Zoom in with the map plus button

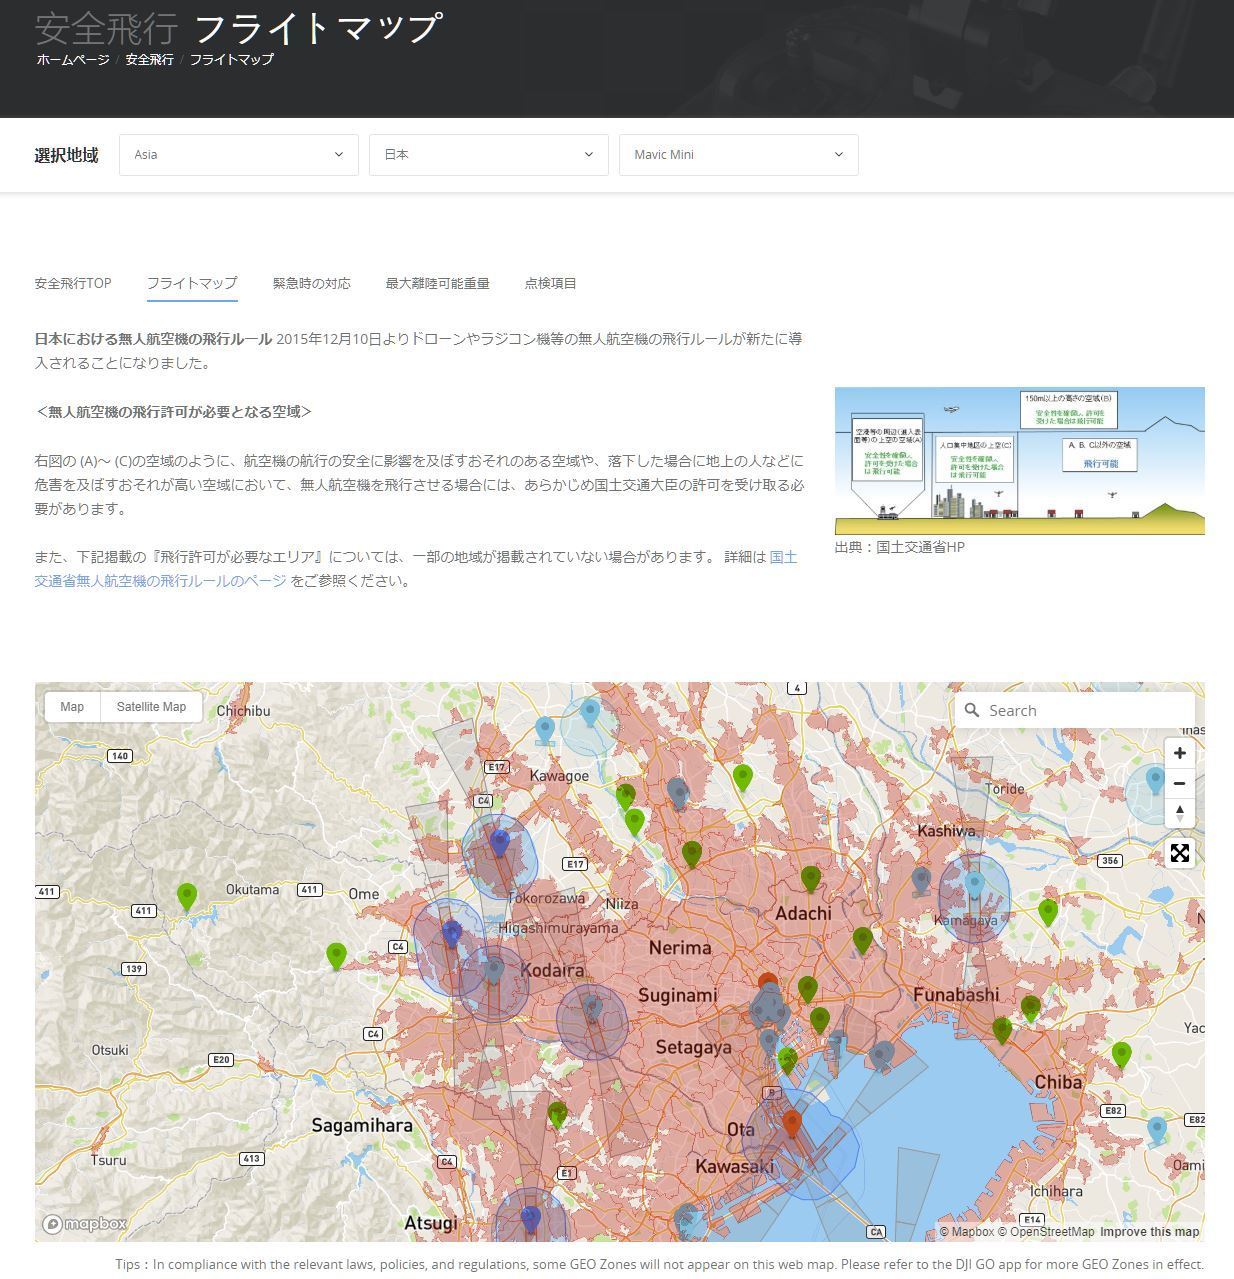1180,753
